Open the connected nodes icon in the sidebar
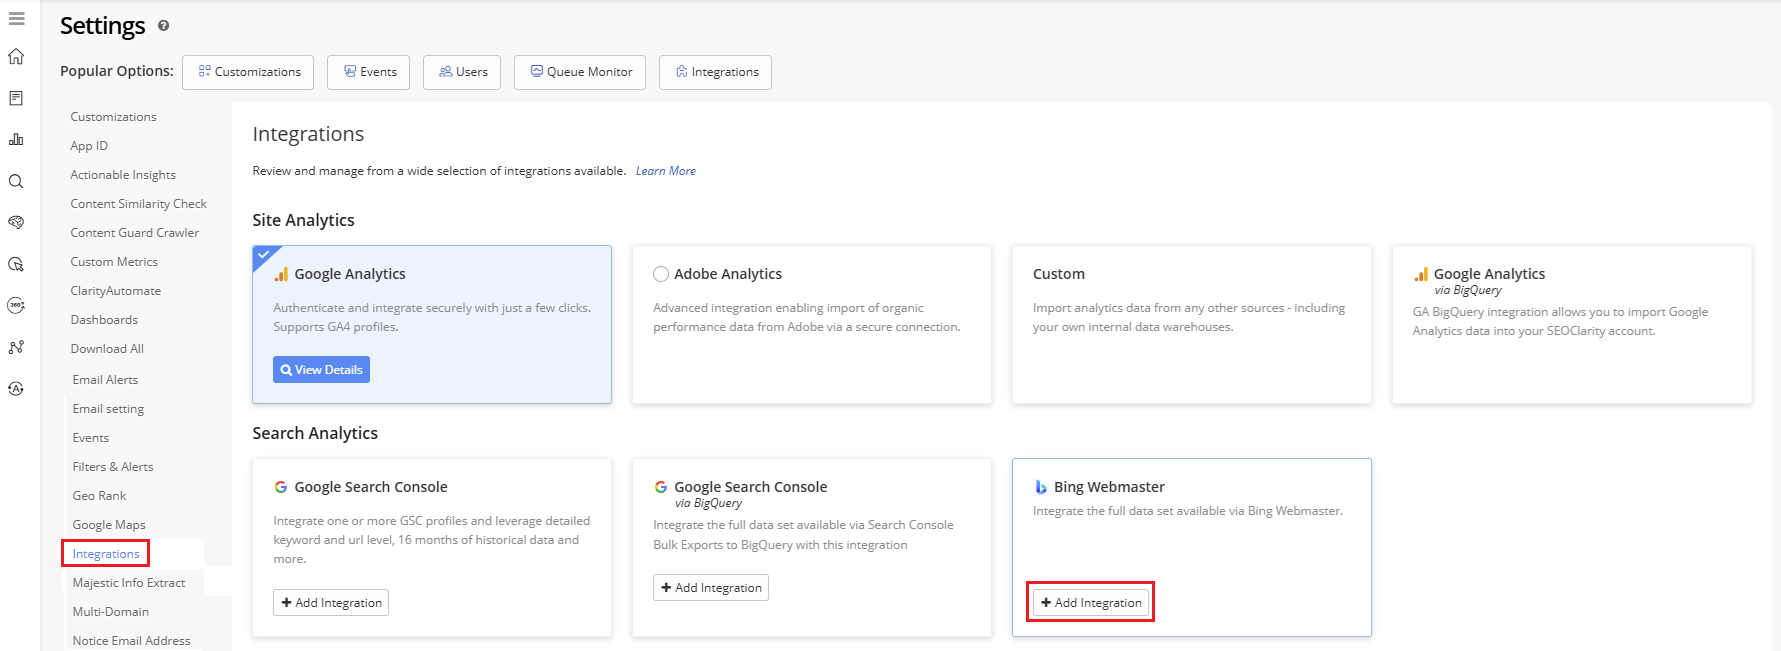The height and width of the screenshot is (651, 1781). (x=16, y=347)
